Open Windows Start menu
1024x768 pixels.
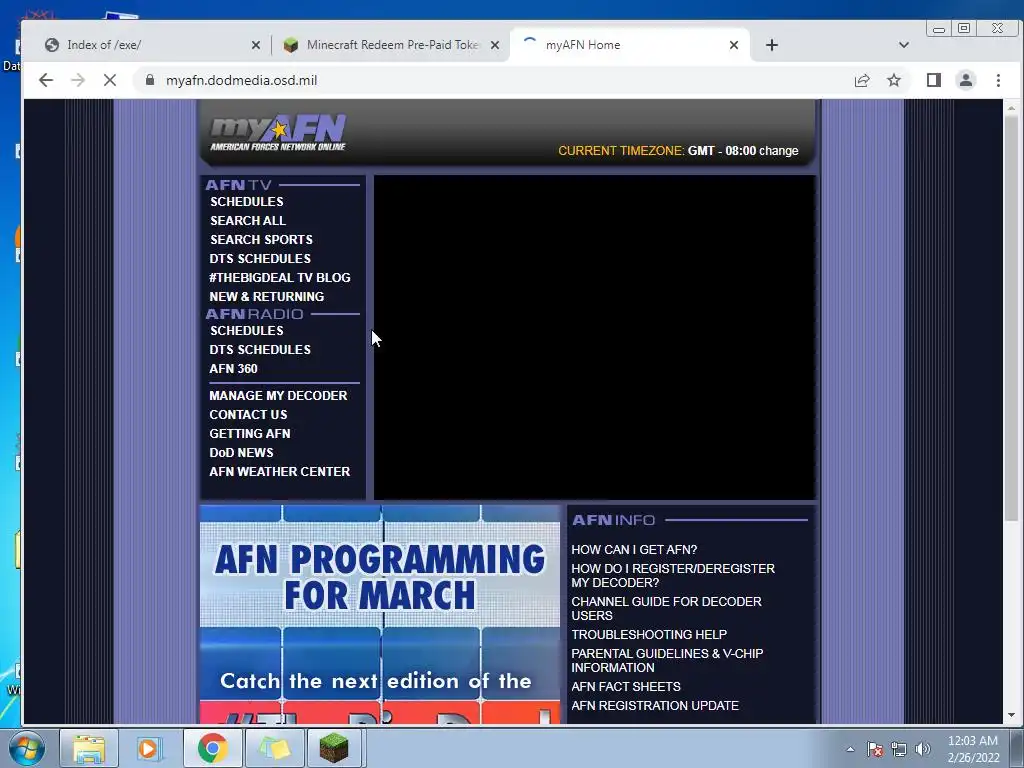point(27,748)
